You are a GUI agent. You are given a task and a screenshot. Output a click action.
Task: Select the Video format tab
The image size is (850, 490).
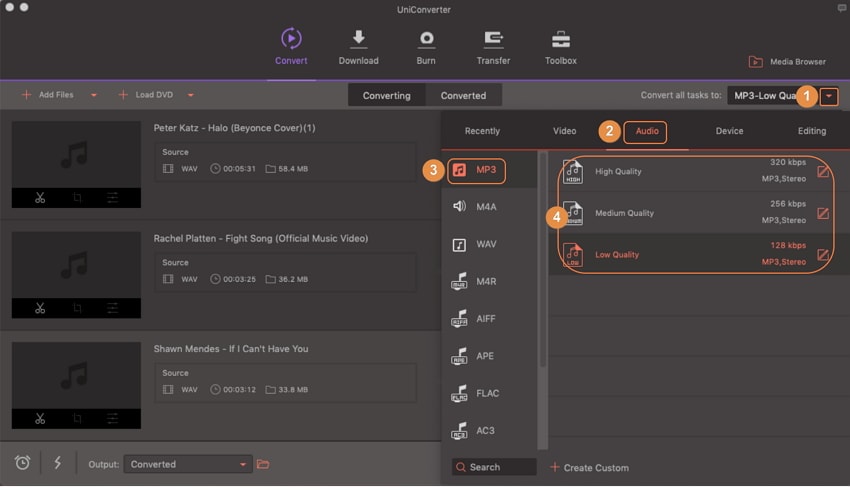pos(564,131)
